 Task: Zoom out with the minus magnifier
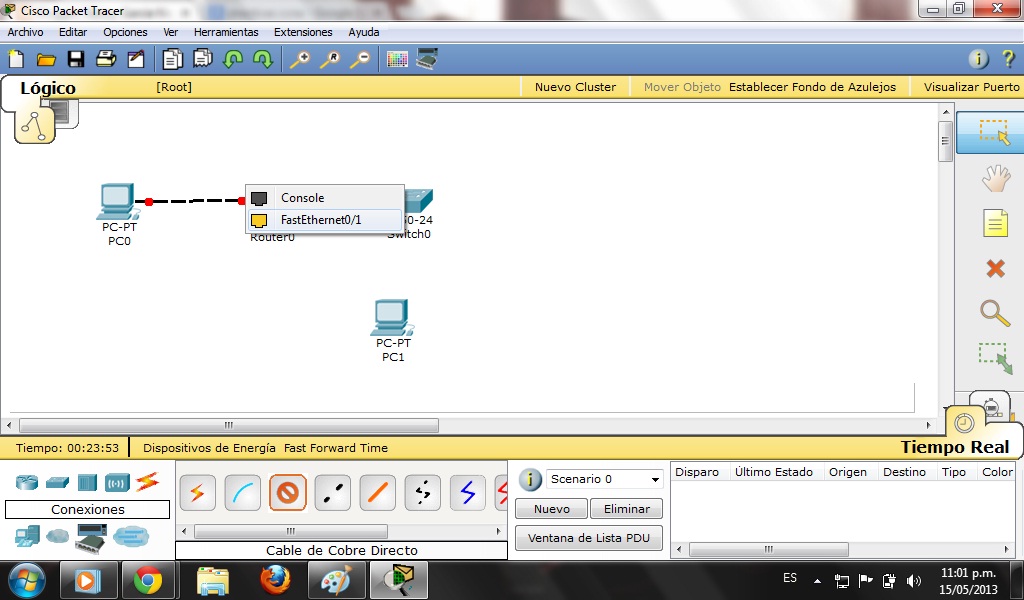360,59
